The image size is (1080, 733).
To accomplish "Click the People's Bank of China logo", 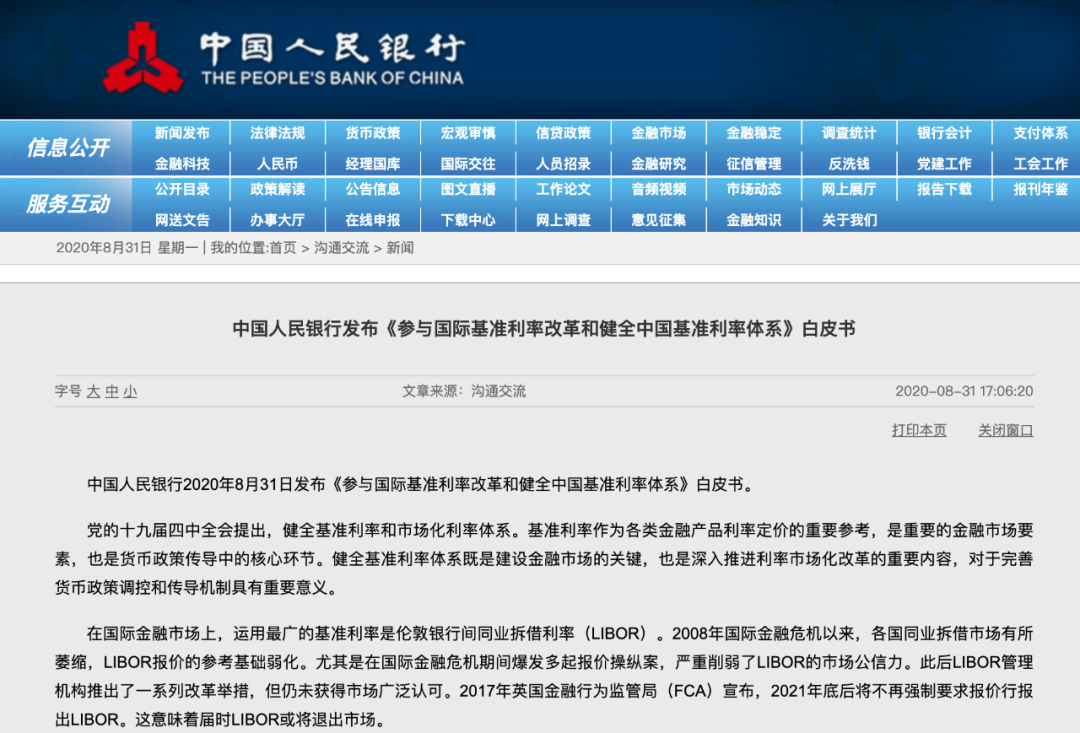I will click(142, 59).
